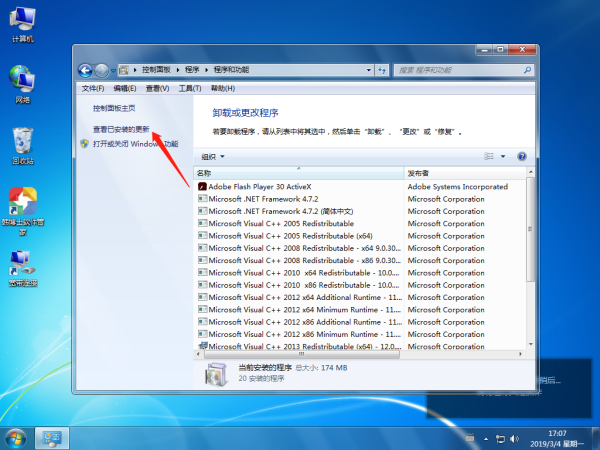The width and height of the screenshot is (600, 450).
Task: Click the icon of .NET Framework 4.7.2 row
Action: [x=202, y=199]
